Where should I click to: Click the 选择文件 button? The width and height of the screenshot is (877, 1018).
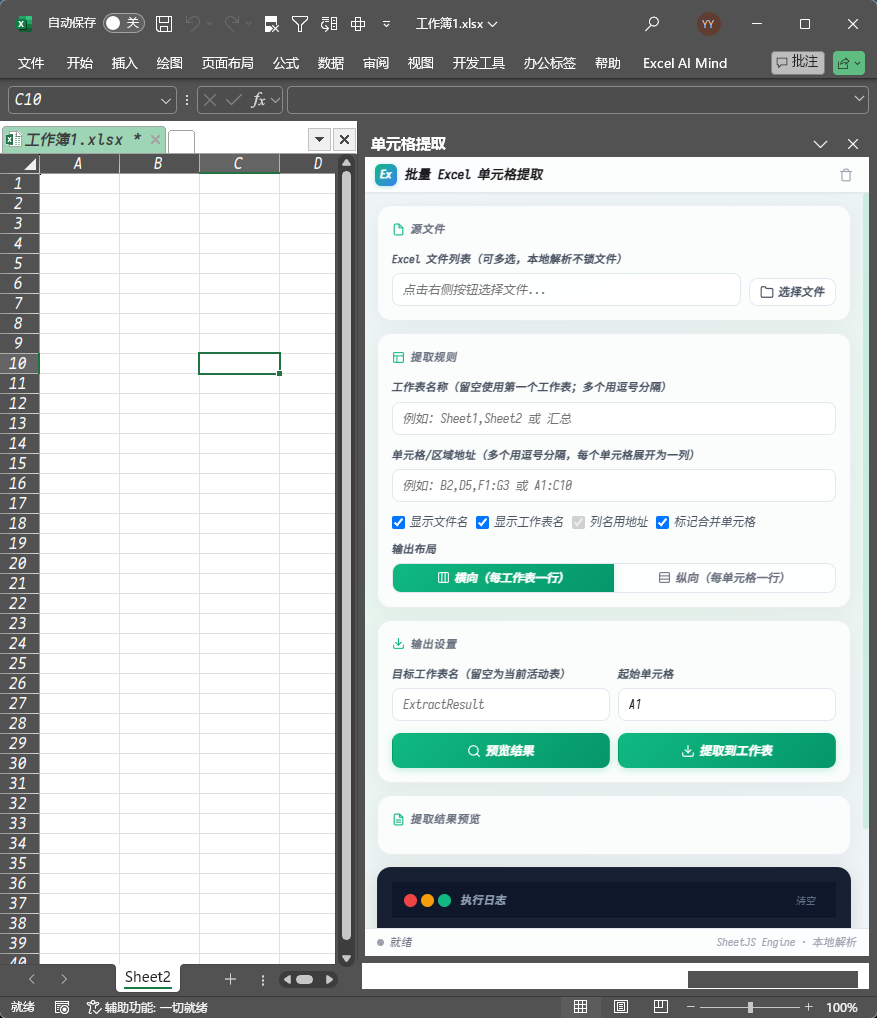click(x=792, y=292)
